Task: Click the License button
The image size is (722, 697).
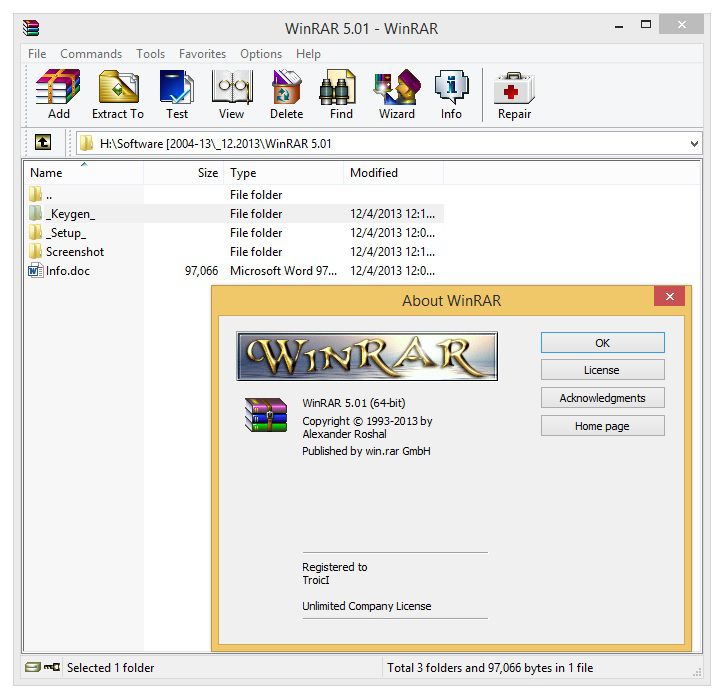Action: coord(603,370)
